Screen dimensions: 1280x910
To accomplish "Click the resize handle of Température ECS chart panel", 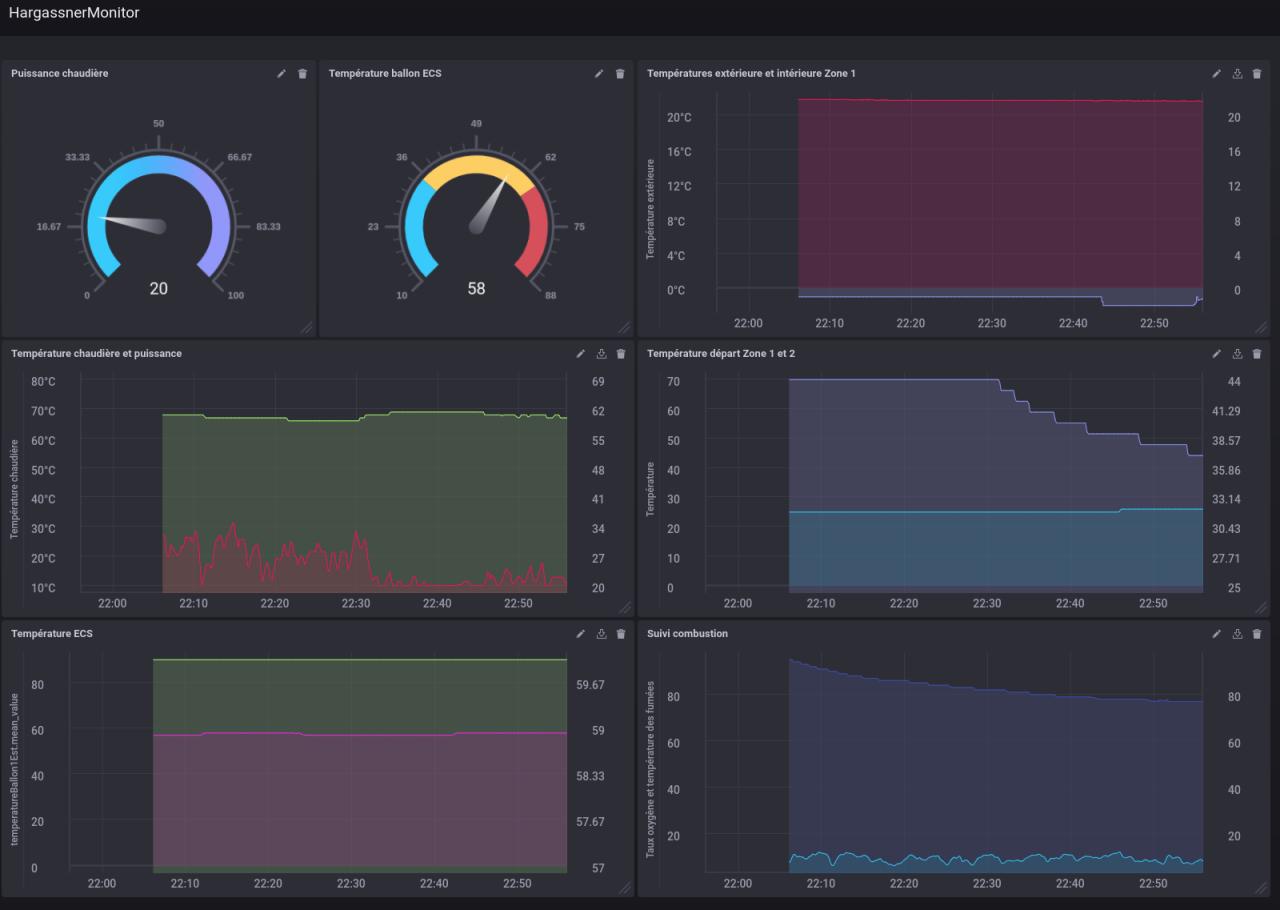I will [625, 887].
